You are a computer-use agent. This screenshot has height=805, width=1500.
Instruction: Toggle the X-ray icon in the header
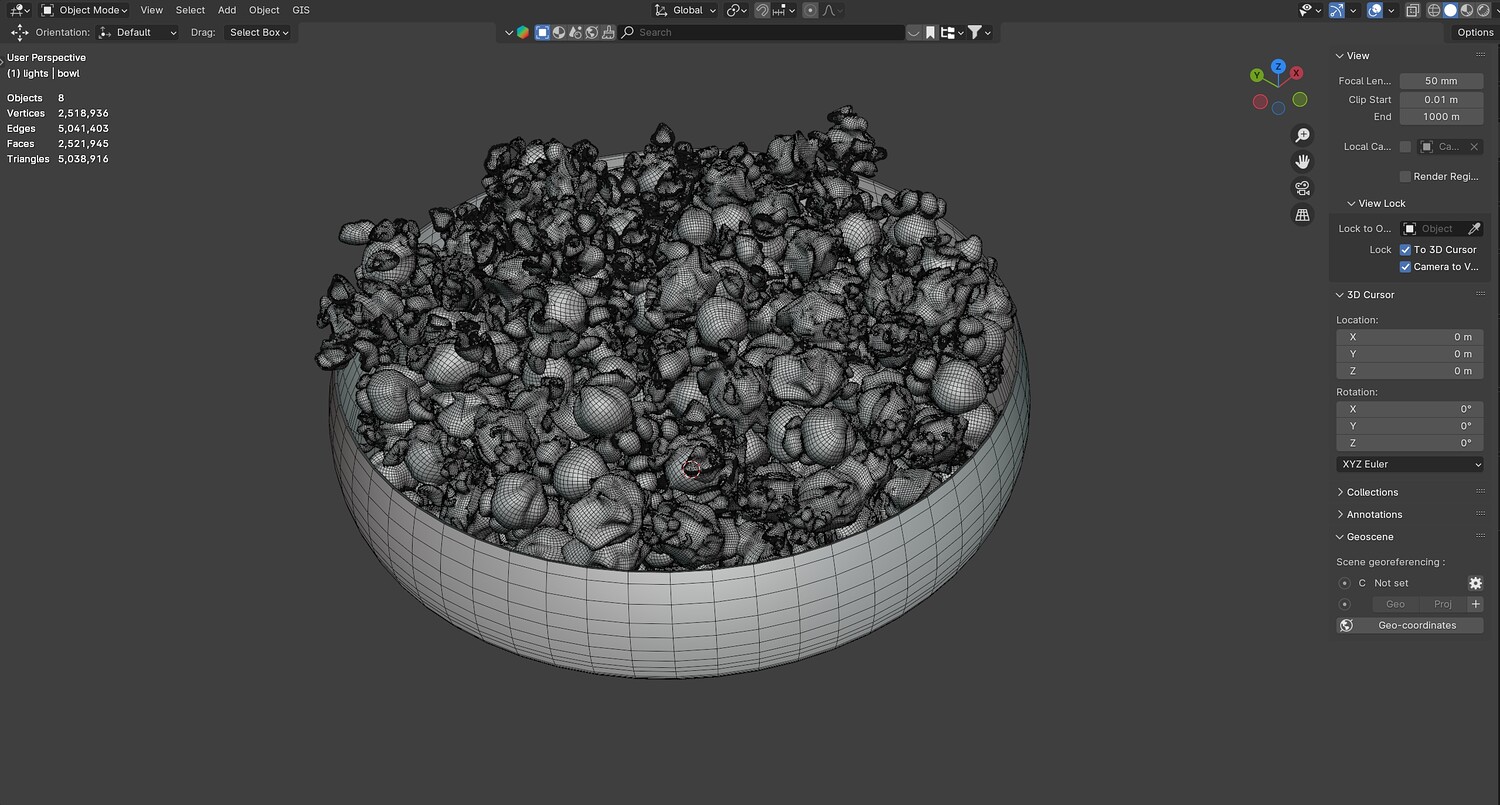pyautogui.click(x=1412, y=10)
